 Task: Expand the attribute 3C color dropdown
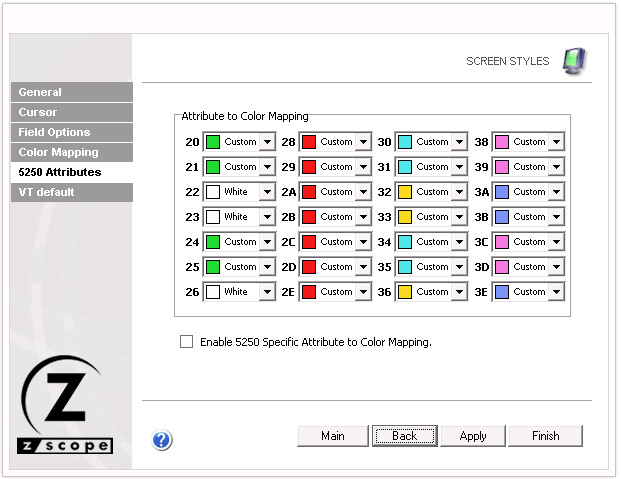[x=556, y=242]
